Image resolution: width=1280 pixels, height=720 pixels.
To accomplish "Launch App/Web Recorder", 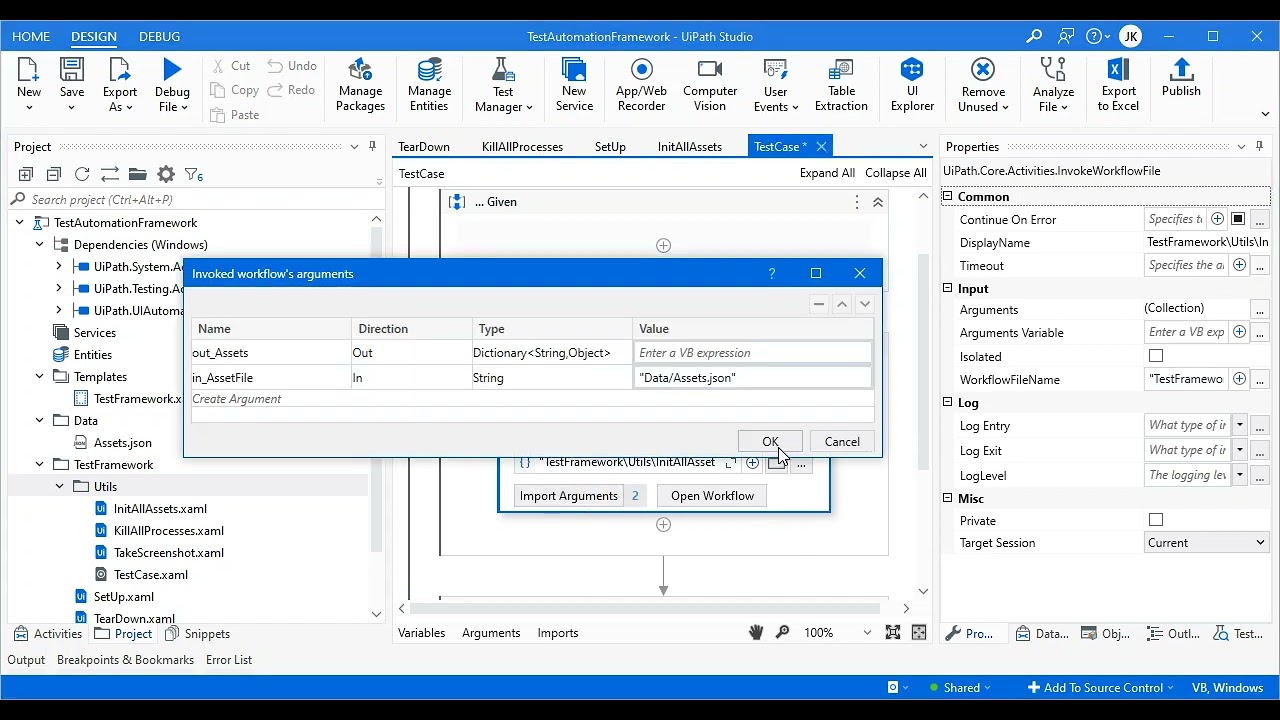I will (x=642, y=71).
